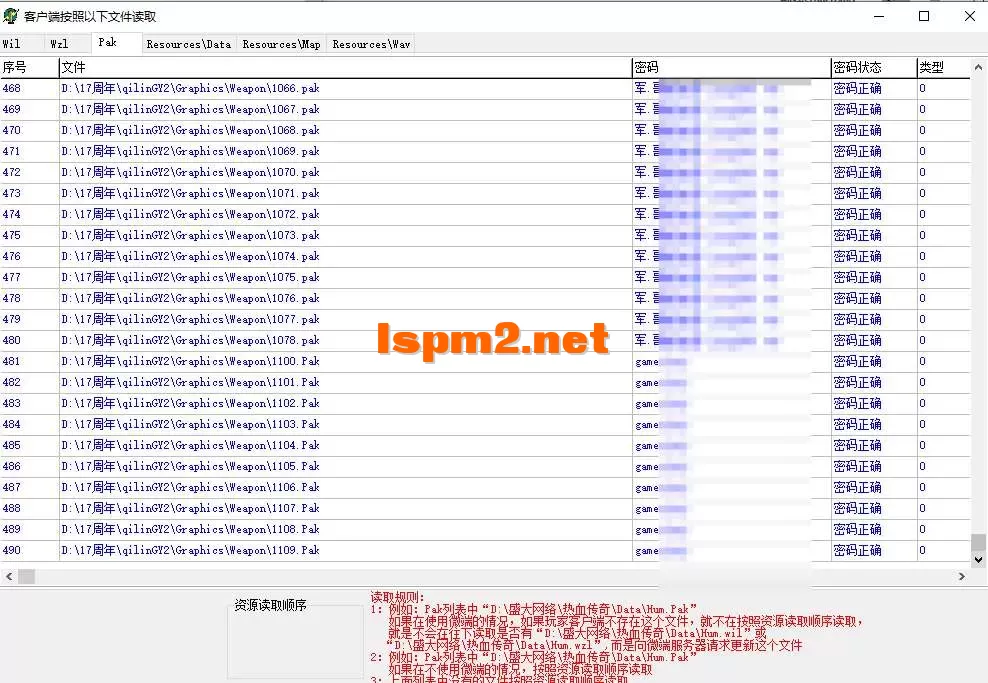Click sequence number 475

[x=11, y=235]
